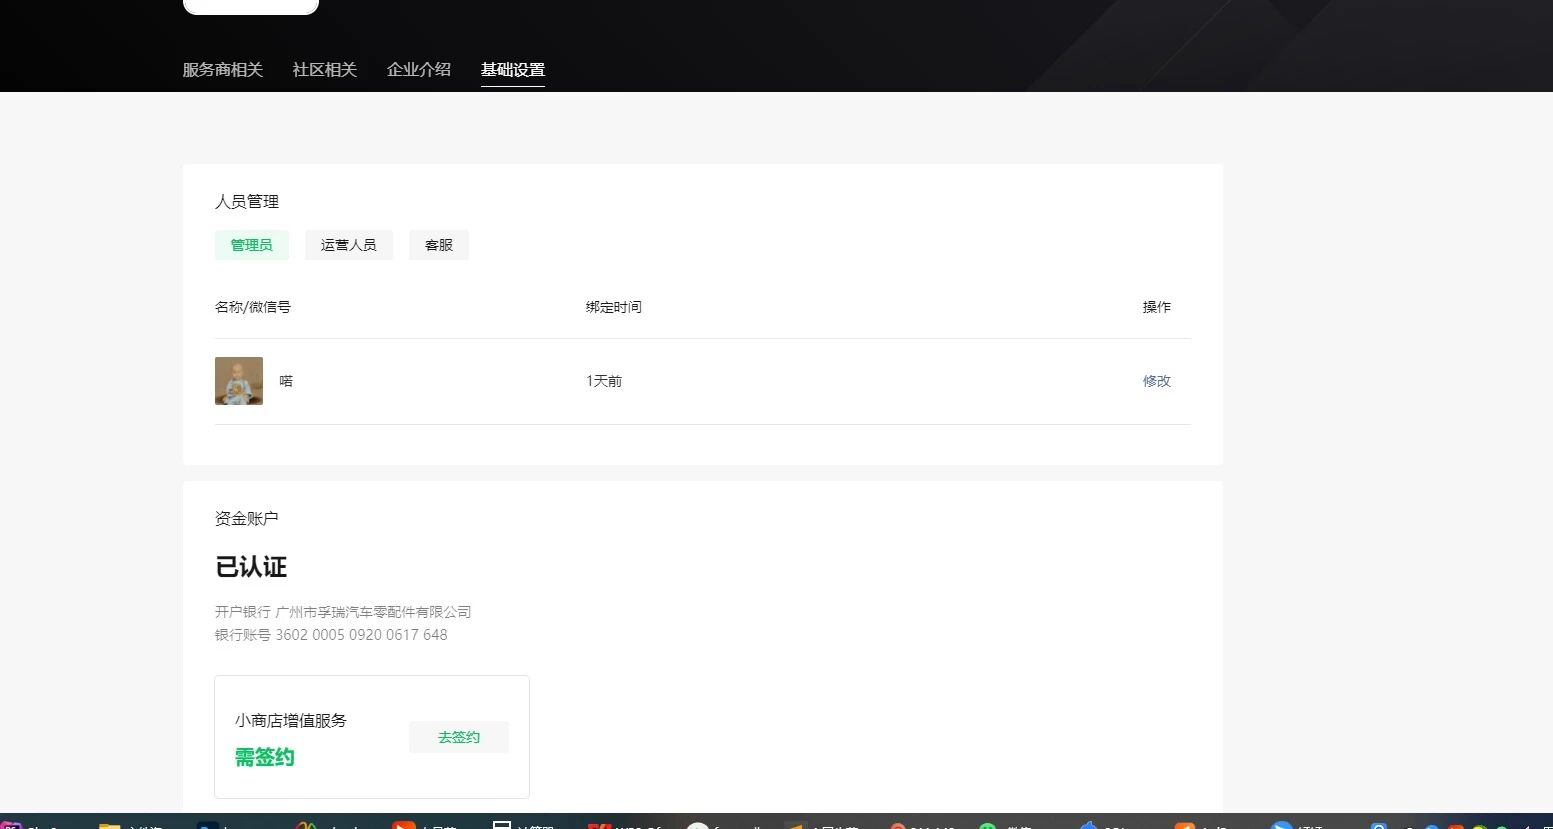Select the 基础设置 tab

click(x=512, y=70)
